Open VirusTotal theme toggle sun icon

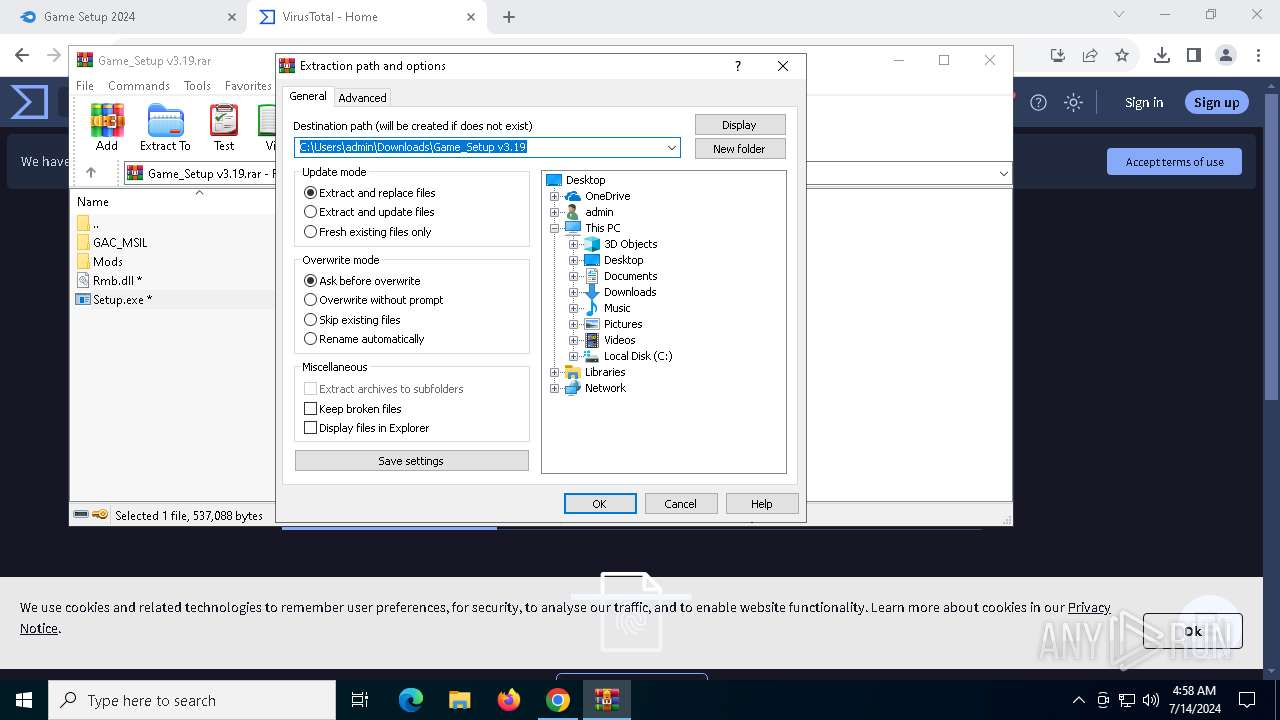point(1073,102)
